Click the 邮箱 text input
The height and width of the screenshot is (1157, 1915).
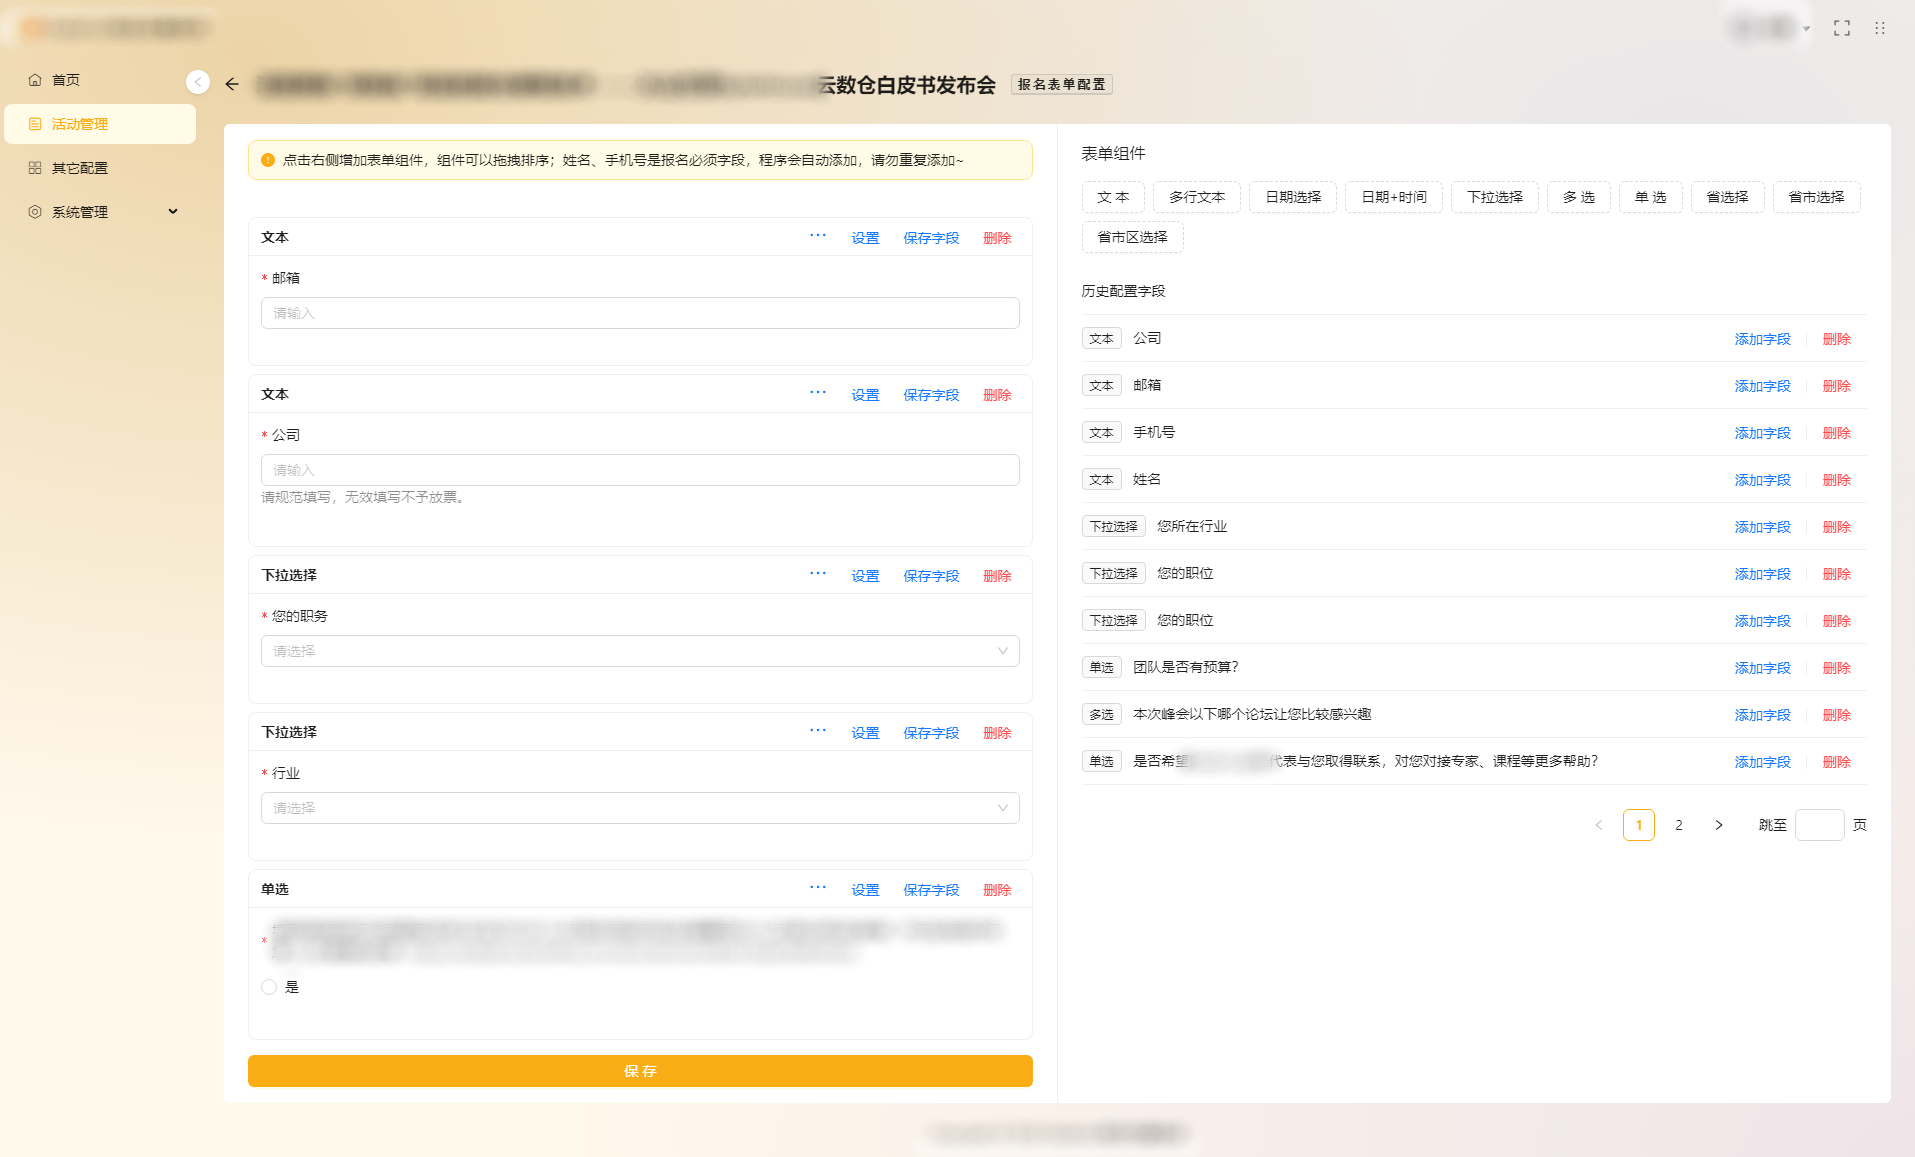(640, 313)
